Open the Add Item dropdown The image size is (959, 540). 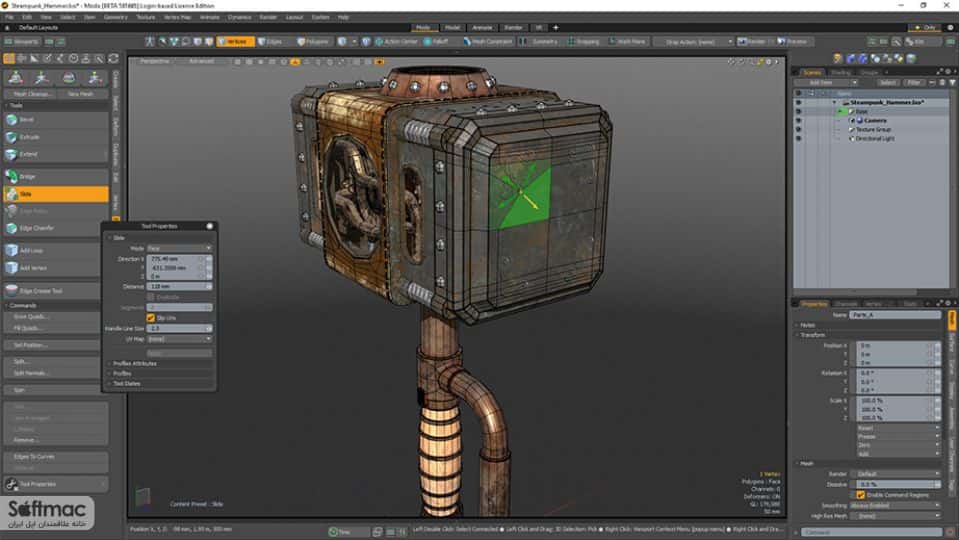(x=826, y=83)
